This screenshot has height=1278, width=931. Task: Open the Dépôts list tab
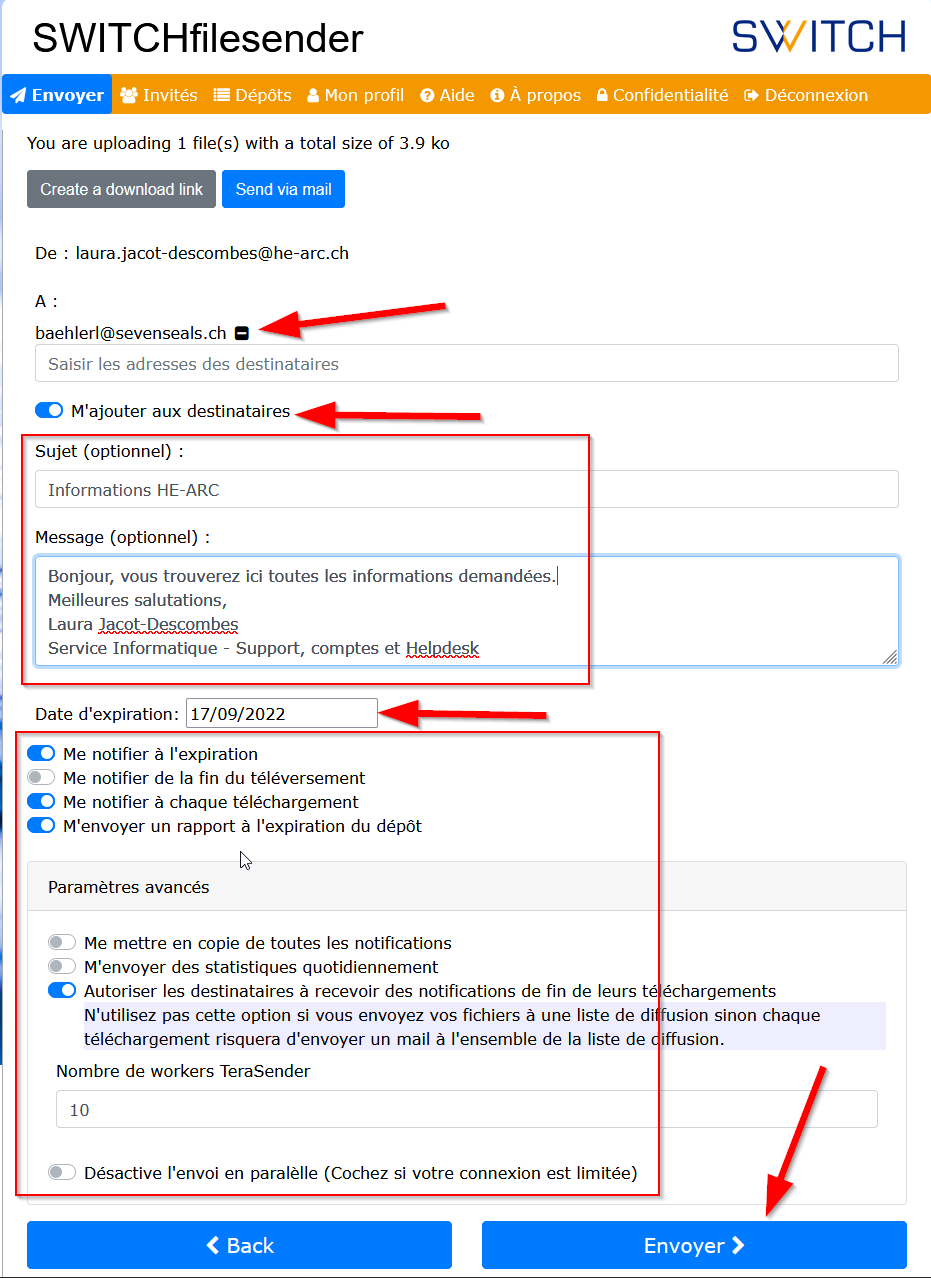click(x=253, y=96)
